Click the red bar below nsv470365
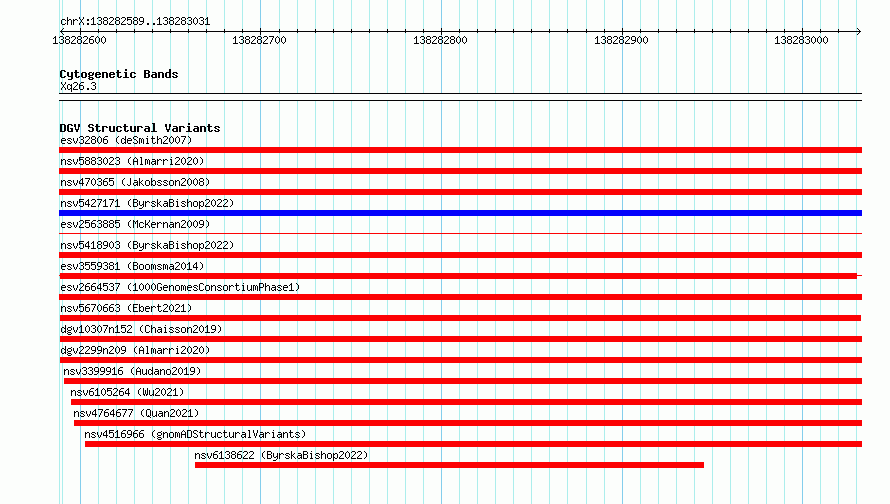Screen dimensions: 890x504 click(460, 192)
